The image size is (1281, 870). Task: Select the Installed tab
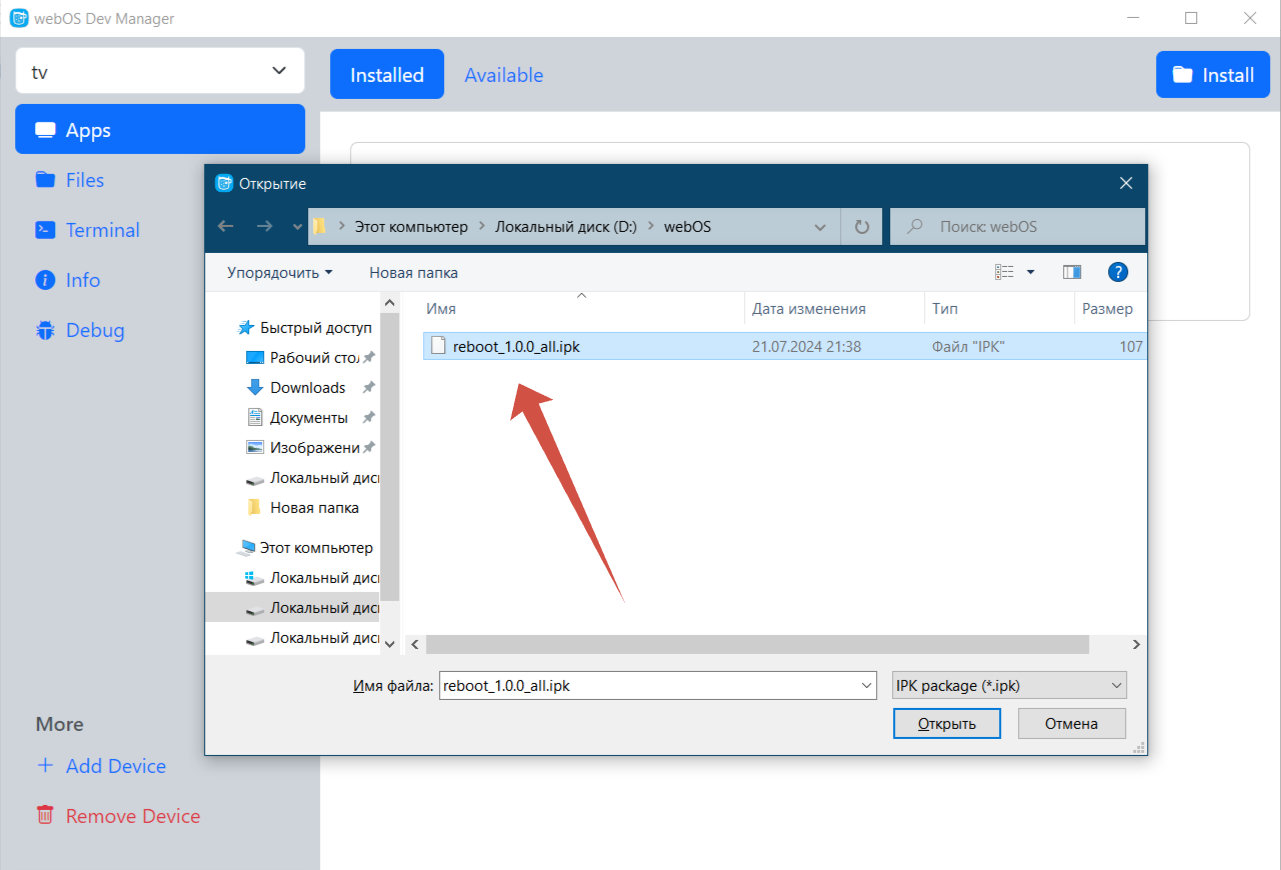pyautogui.click(x=387, y=75)
